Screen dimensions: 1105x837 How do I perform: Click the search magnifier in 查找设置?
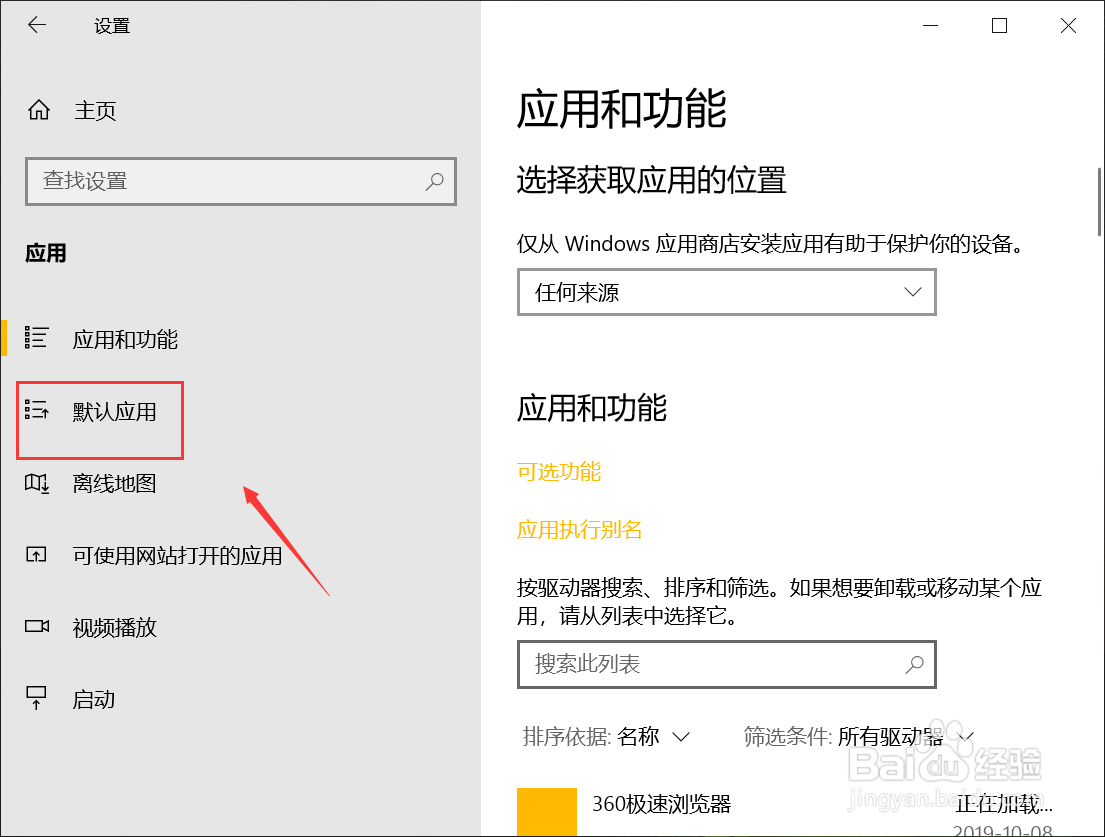click(434, 181)
